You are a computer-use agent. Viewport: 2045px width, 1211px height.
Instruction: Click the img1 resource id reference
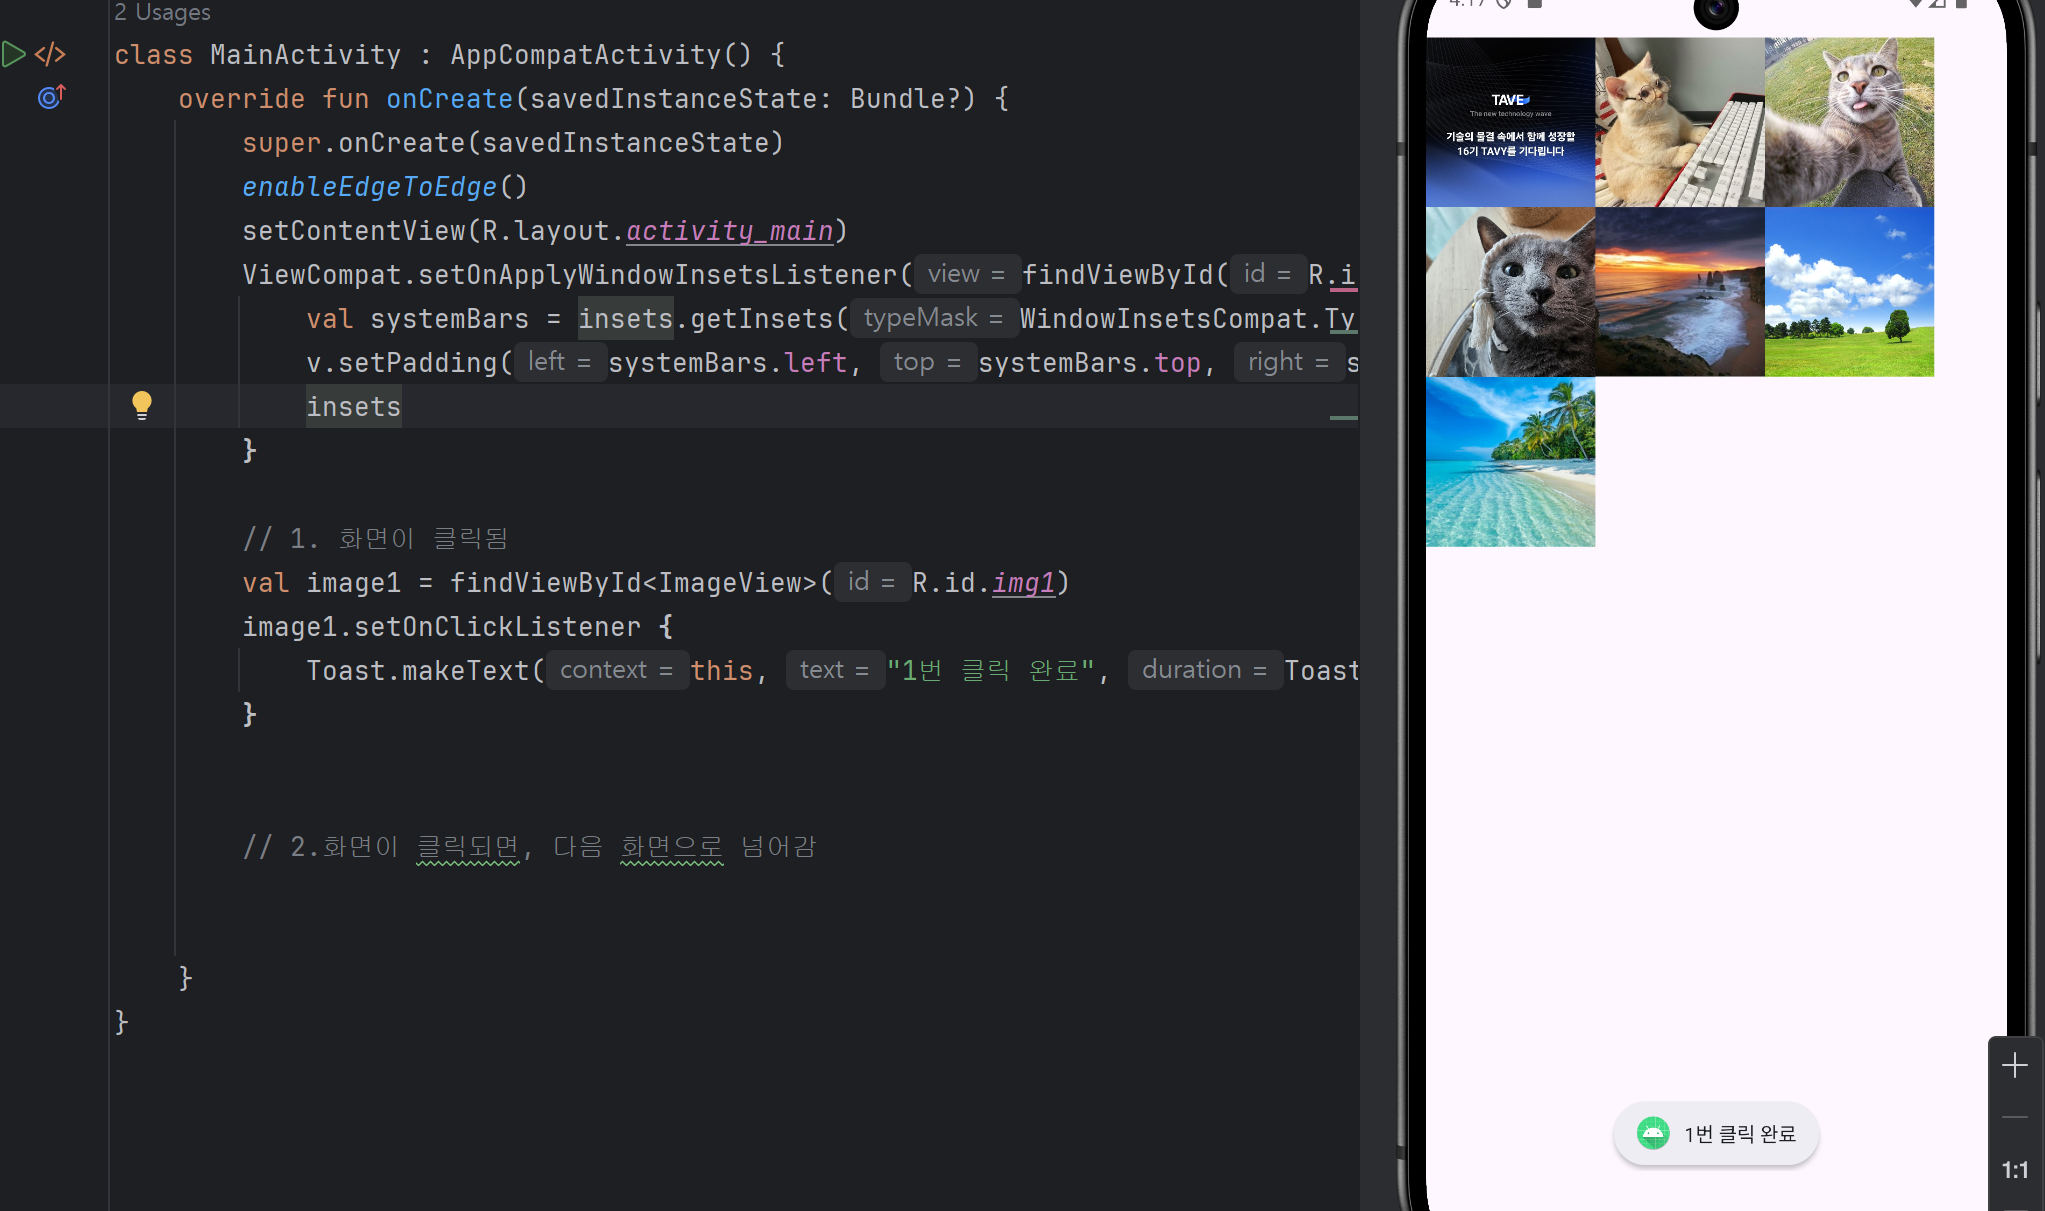tap(1023, 583)
